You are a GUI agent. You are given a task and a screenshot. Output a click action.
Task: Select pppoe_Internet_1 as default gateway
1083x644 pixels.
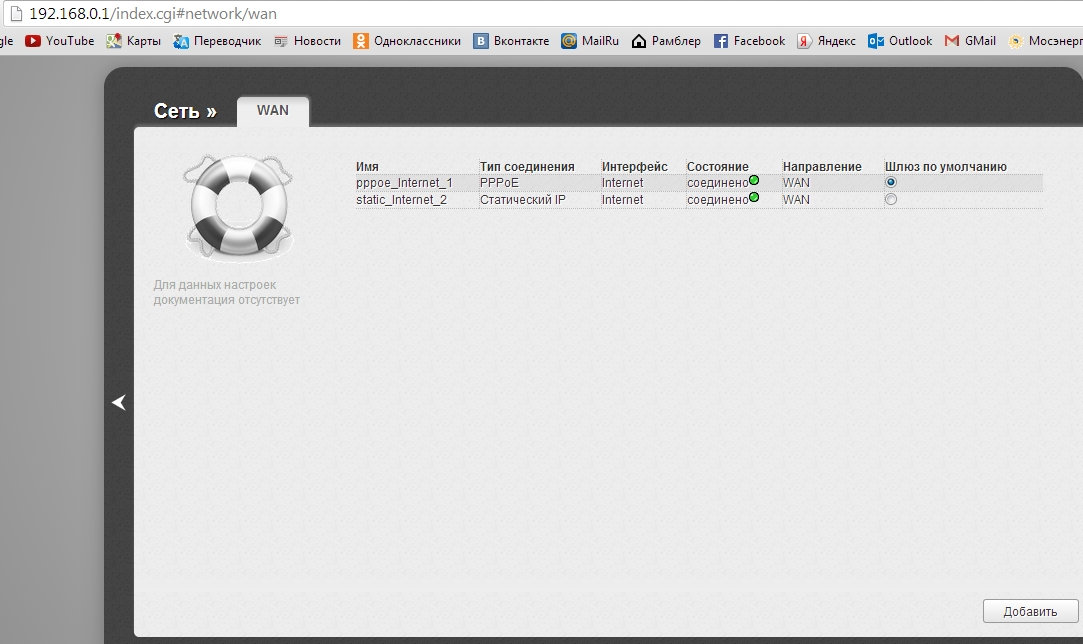coord(891,182)
